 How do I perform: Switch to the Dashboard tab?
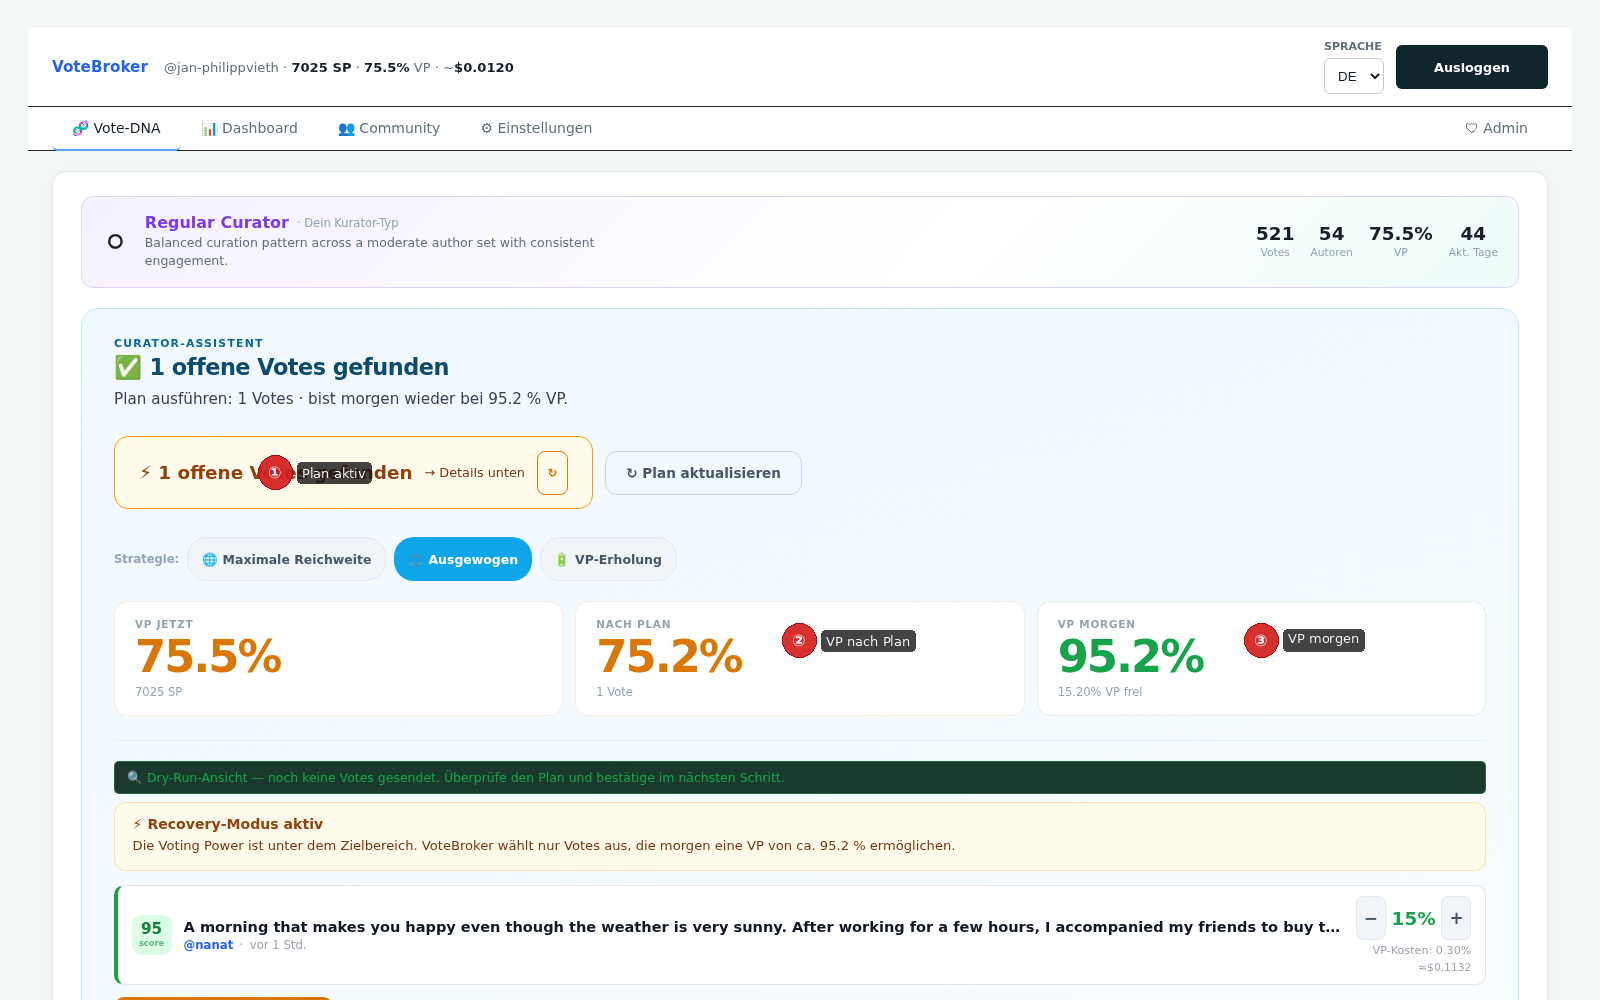coord(249,128)
